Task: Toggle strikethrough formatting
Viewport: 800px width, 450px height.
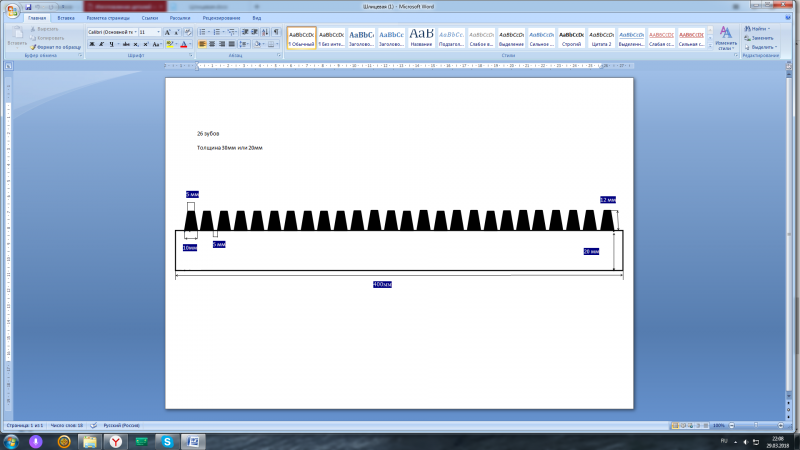Action: pos(126,44)
